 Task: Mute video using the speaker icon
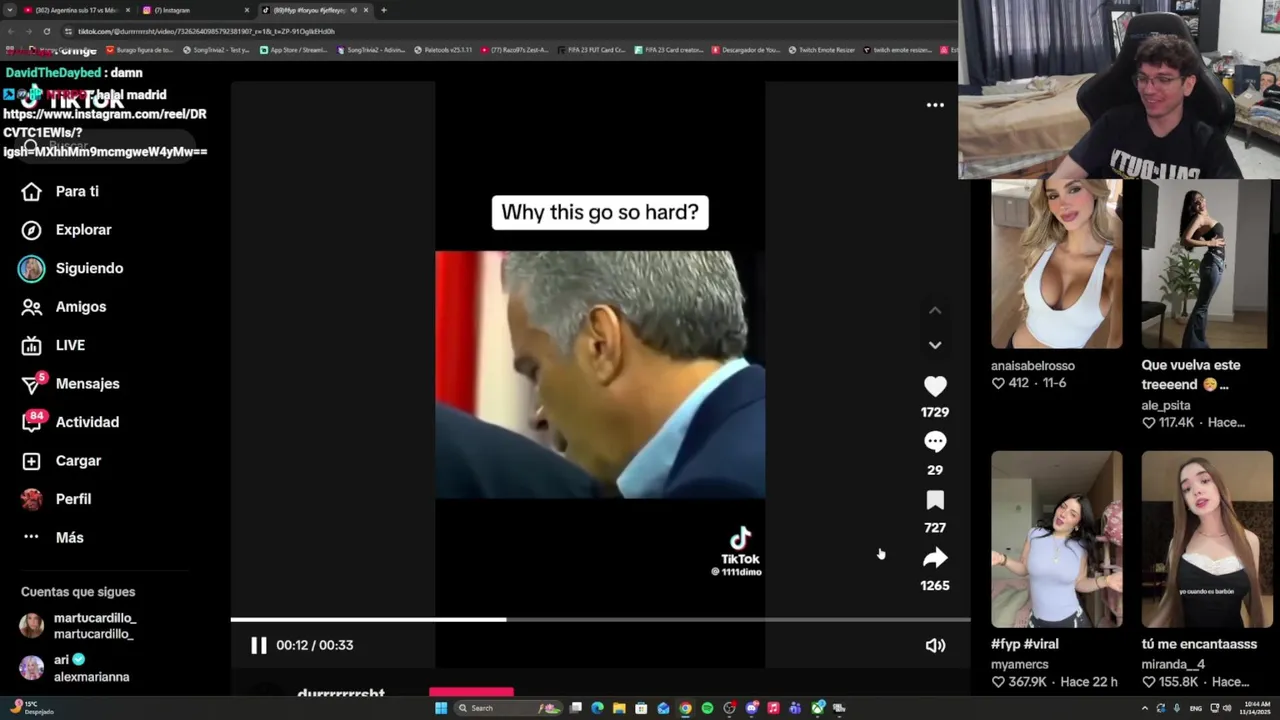point(935,646)
